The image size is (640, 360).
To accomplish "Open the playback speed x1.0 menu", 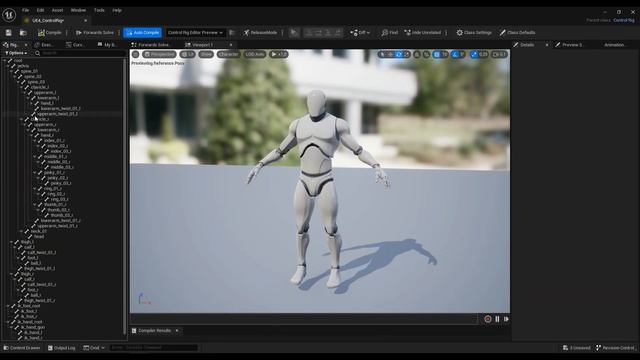I will click(x=279, y=54).
